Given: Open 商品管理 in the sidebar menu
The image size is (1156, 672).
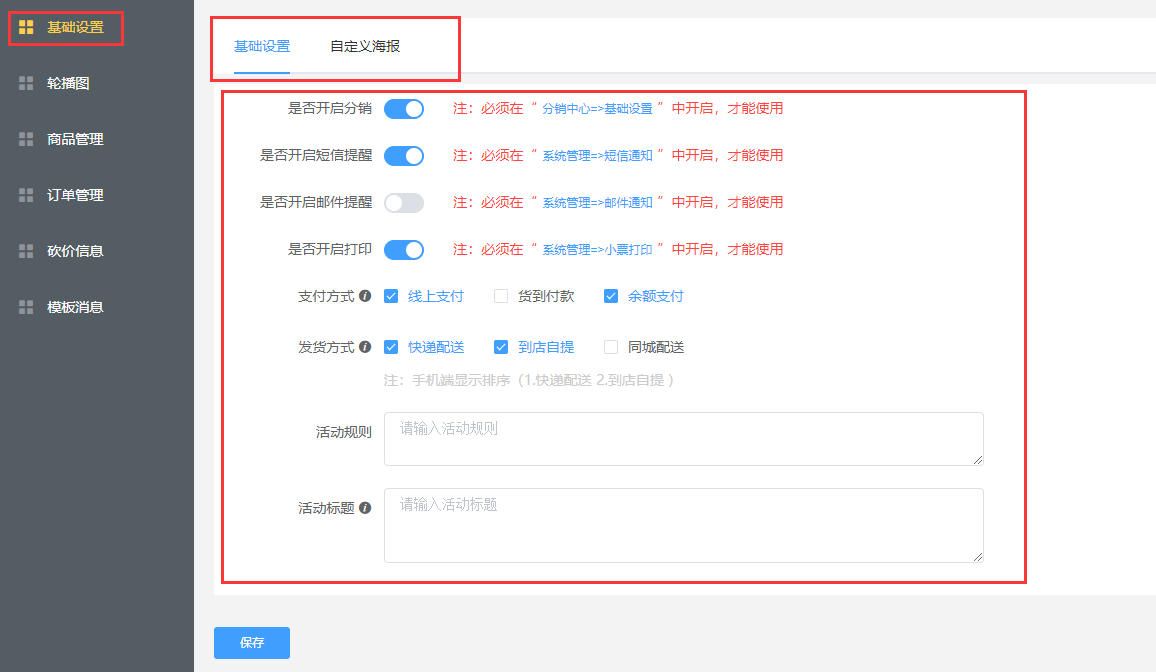Looking at the screenshot, I should pyautogui.click(x=75, y=140).
